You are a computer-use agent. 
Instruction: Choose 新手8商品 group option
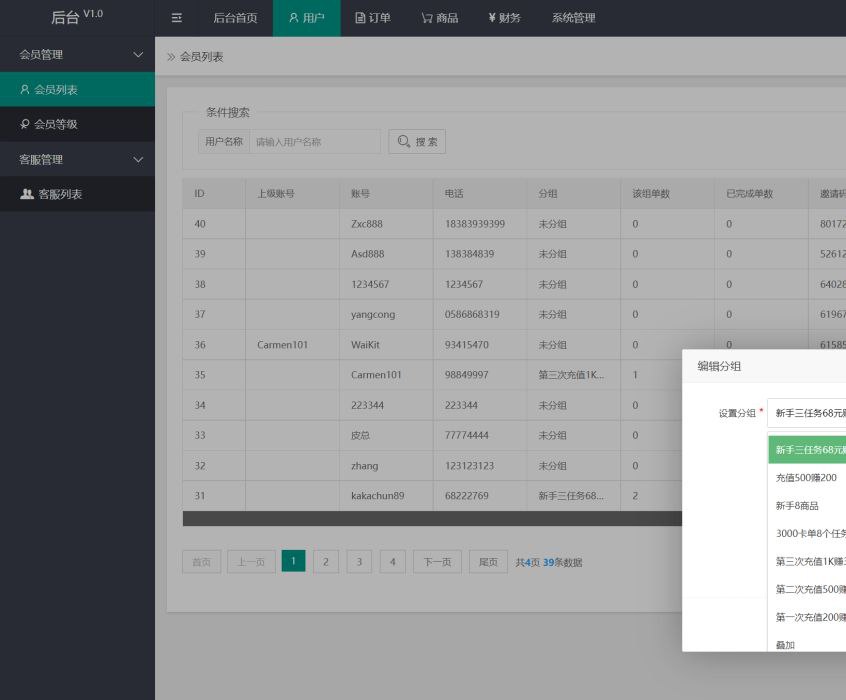coord(797,506)
